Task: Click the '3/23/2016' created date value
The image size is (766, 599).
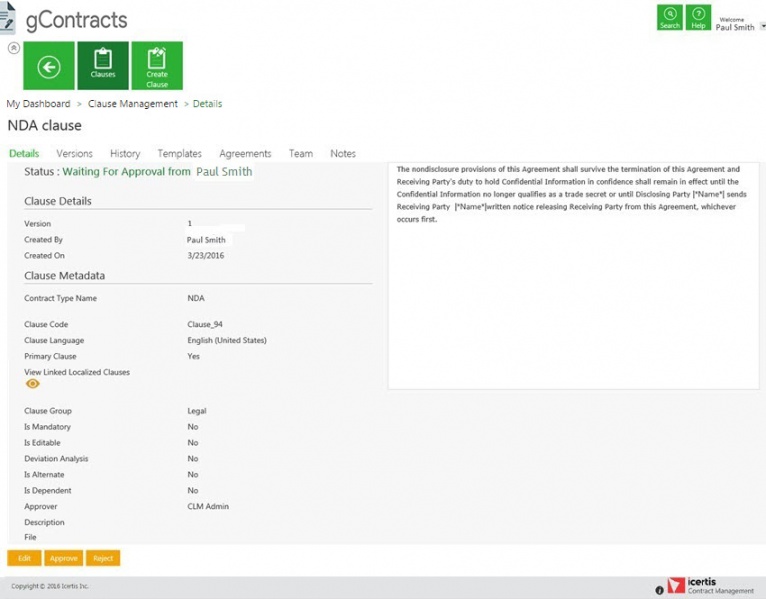Action: tap(206, 256)
